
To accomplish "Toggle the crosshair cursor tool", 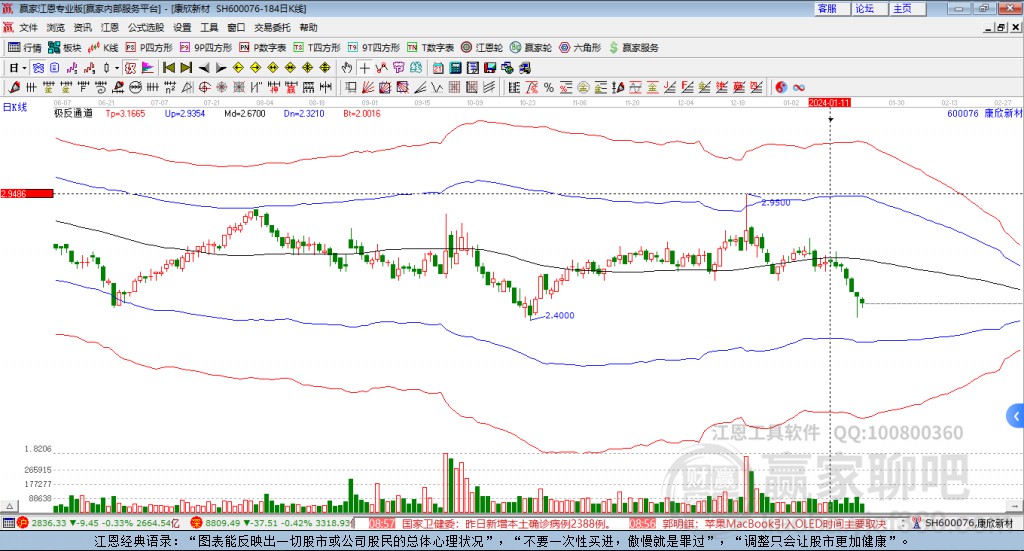I will click(364, 68).
